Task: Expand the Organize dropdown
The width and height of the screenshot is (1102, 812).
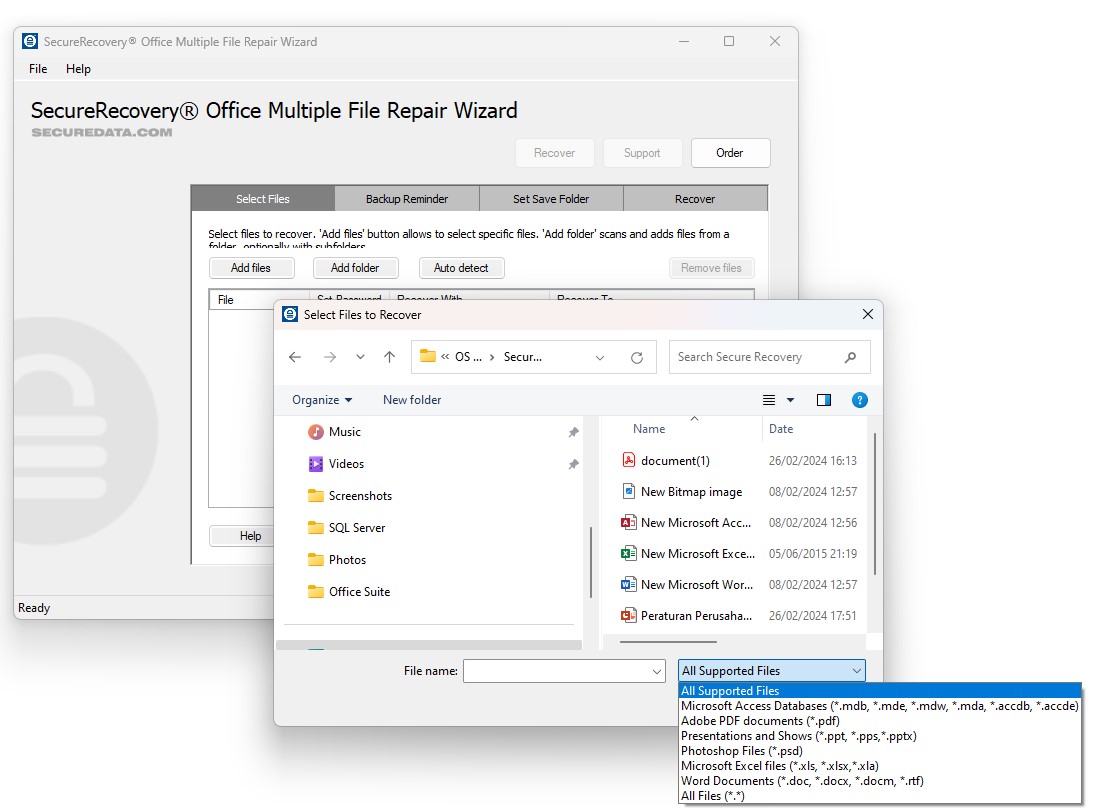Action: click(321, 399)
